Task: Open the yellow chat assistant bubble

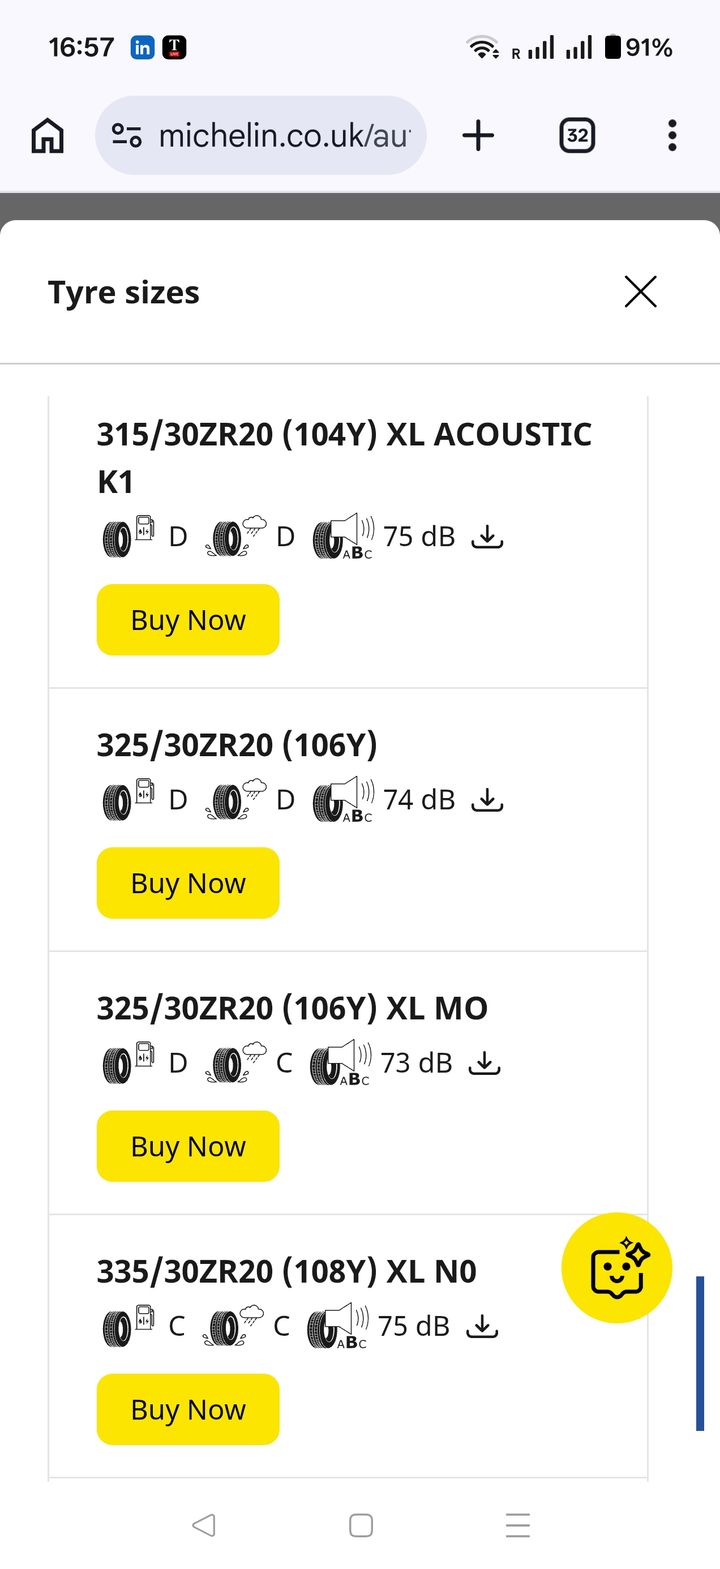Action: pyautogui.click(x=616, y=1268)
